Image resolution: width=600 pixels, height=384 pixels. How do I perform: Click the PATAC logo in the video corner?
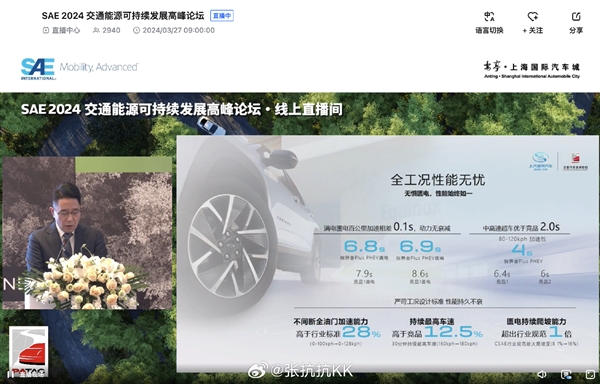pyautogui.click(x=29, y=351)
